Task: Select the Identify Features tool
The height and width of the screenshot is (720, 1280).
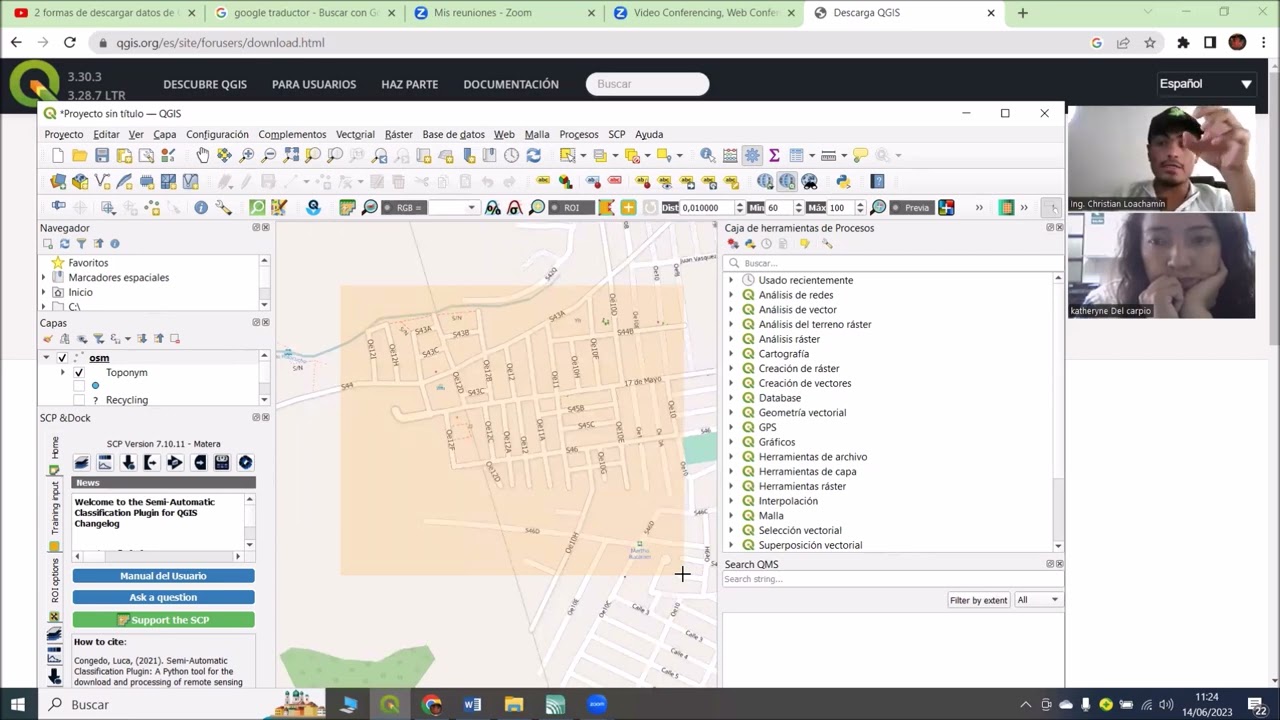Action: click(707, 155)
